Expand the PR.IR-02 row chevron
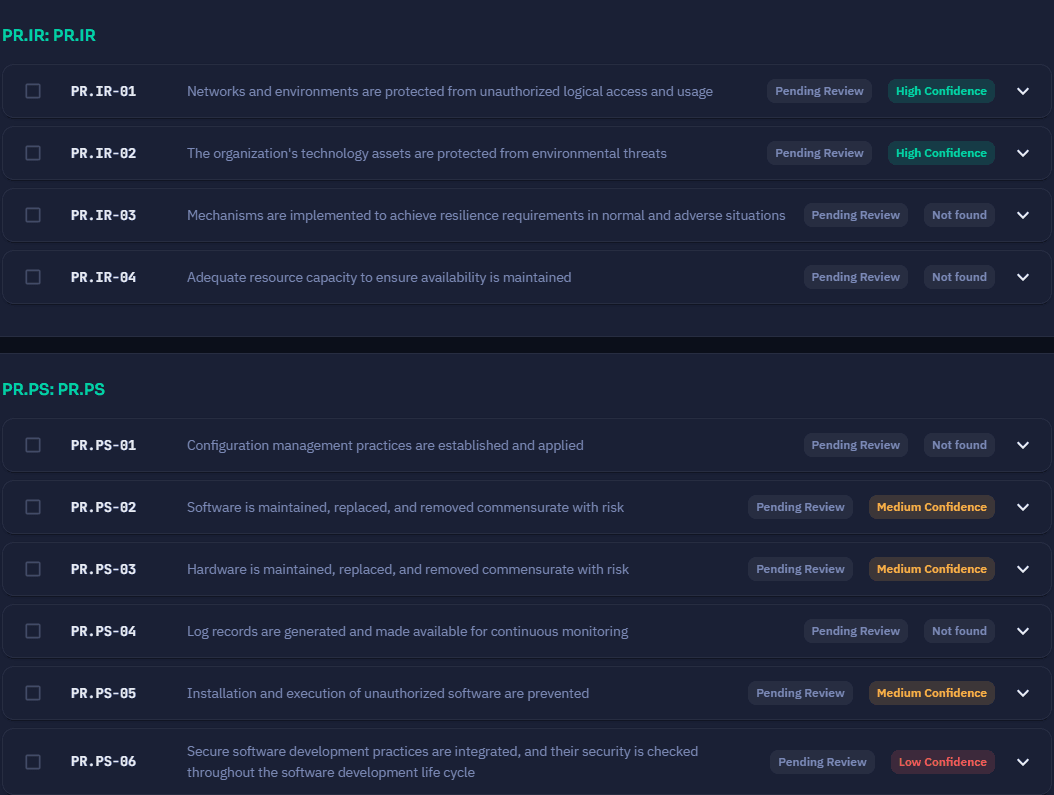 point(1022,153)
